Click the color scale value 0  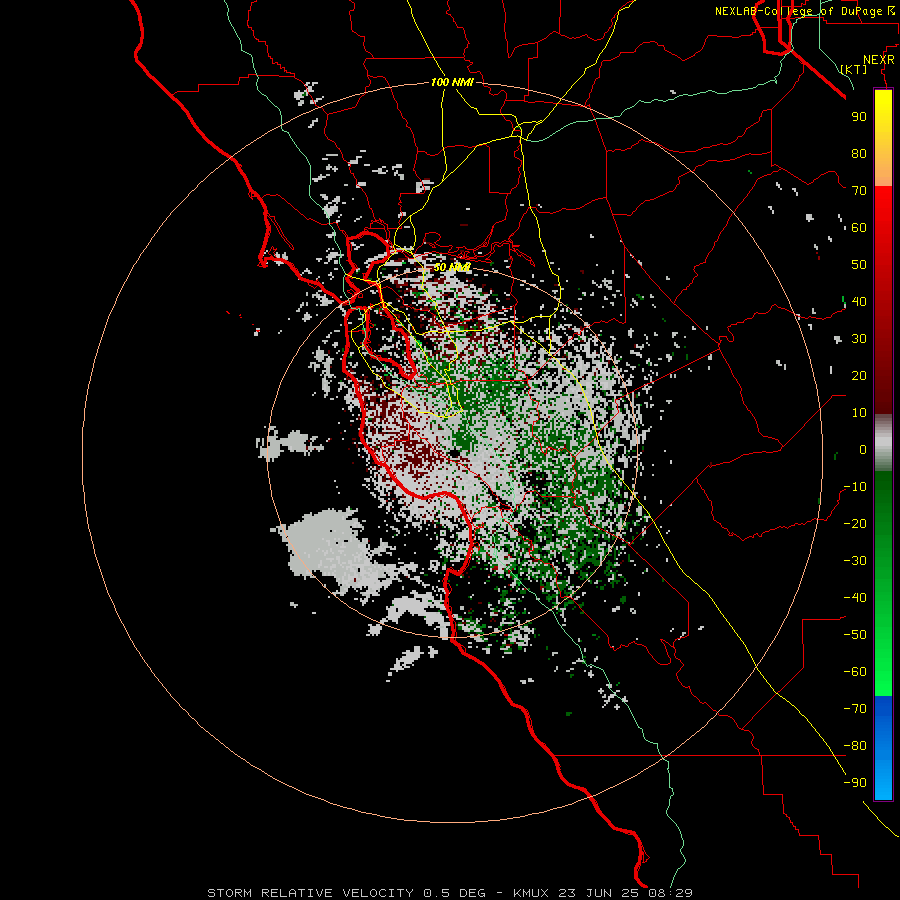pos(863,450)
